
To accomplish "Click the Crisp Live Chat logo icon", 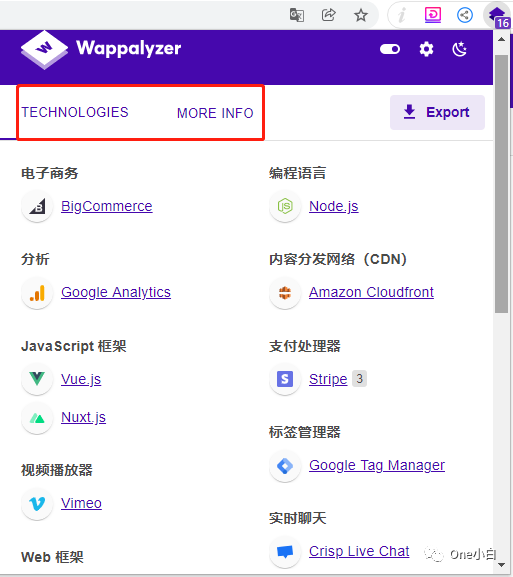I will 285,552.
